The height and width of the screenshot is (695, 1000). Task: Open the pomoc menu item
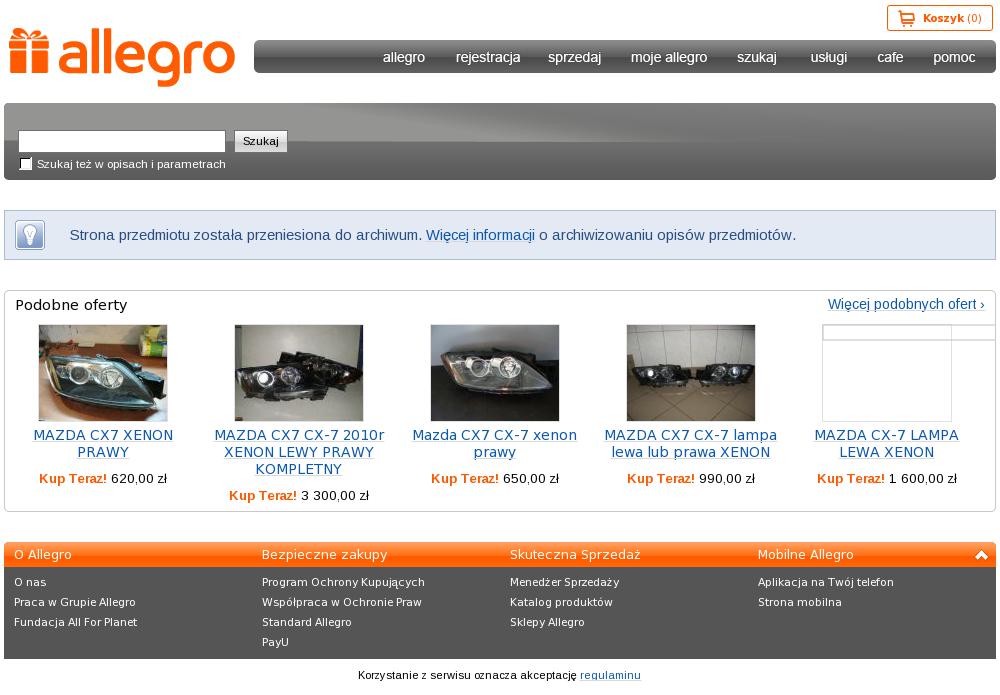click(954, 57)
